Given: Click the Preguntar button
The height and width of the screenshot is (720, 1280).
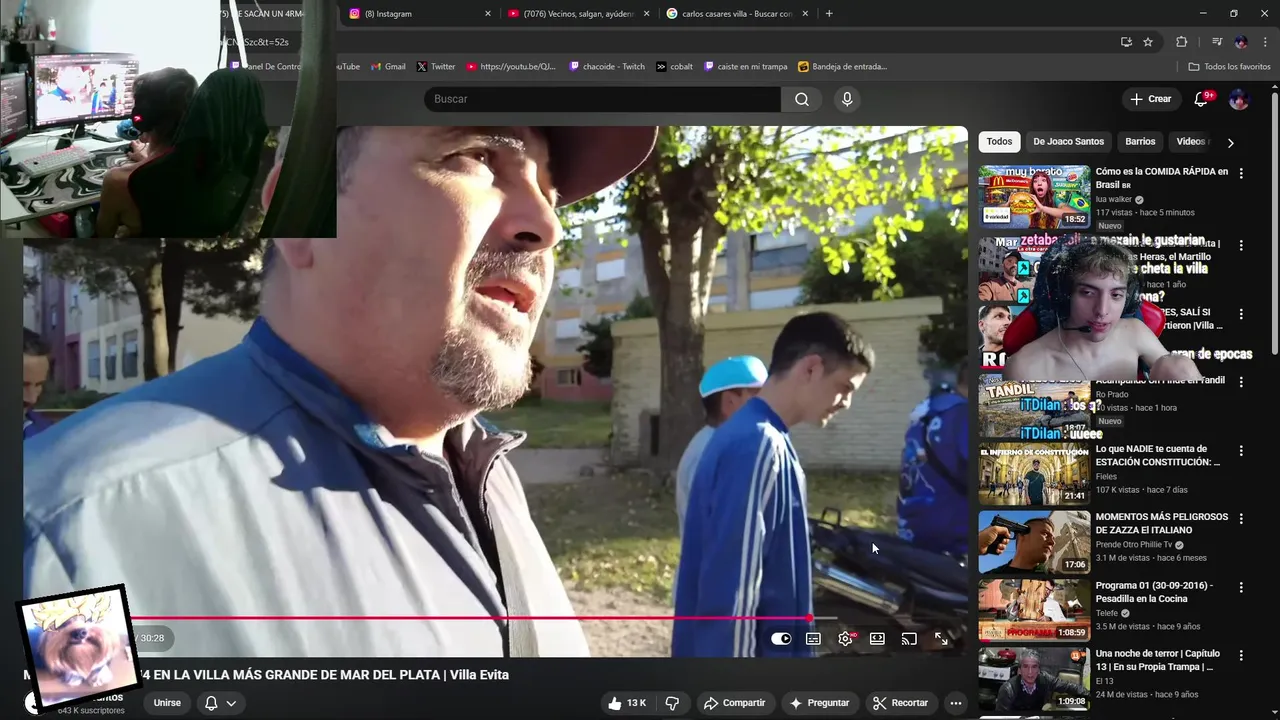Looking at the screenshot, I should point(819,703).
